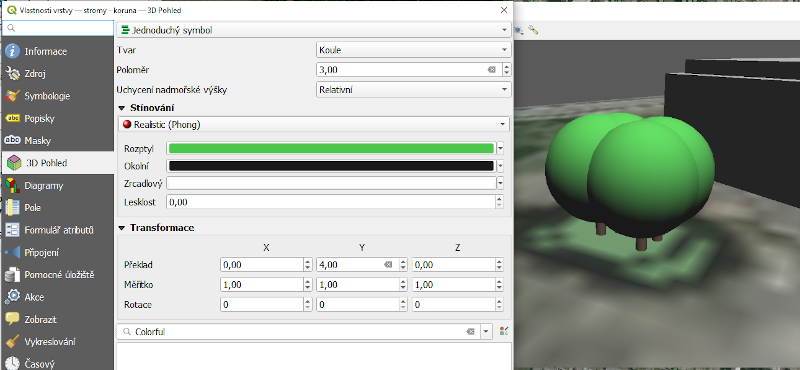Open the Realistic (Phong) shading dropdown
This screenshot has height=370, width=800.
pos(314,124)
